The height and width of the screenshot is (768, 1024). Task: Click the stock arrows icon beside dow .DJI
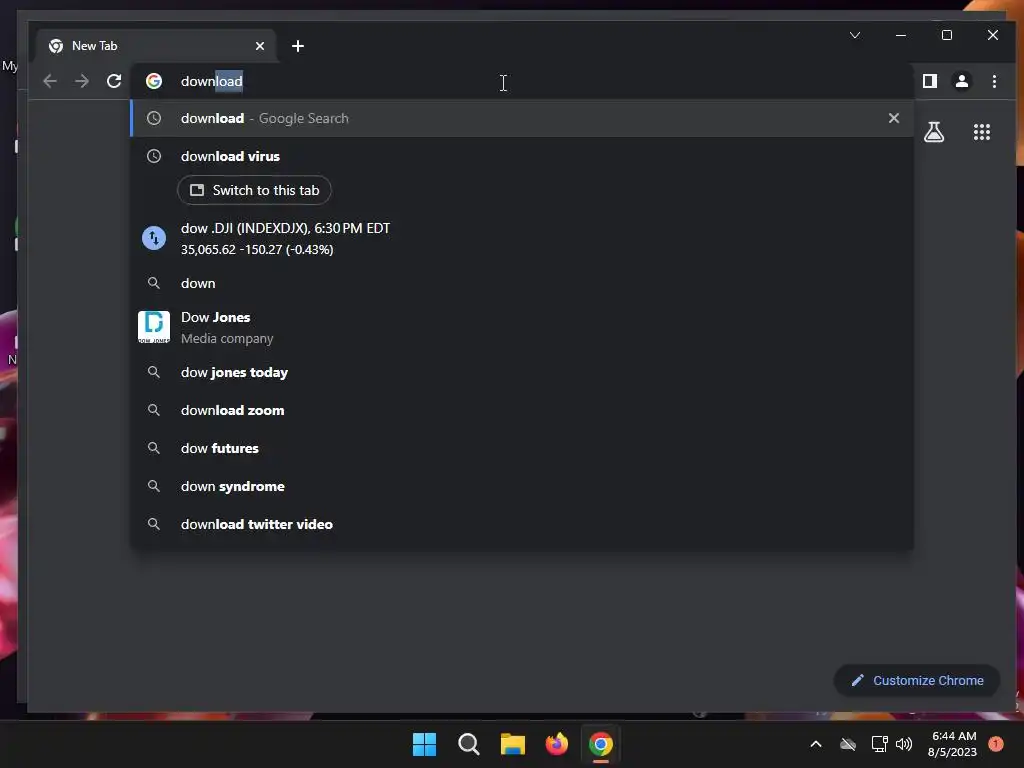154,238
